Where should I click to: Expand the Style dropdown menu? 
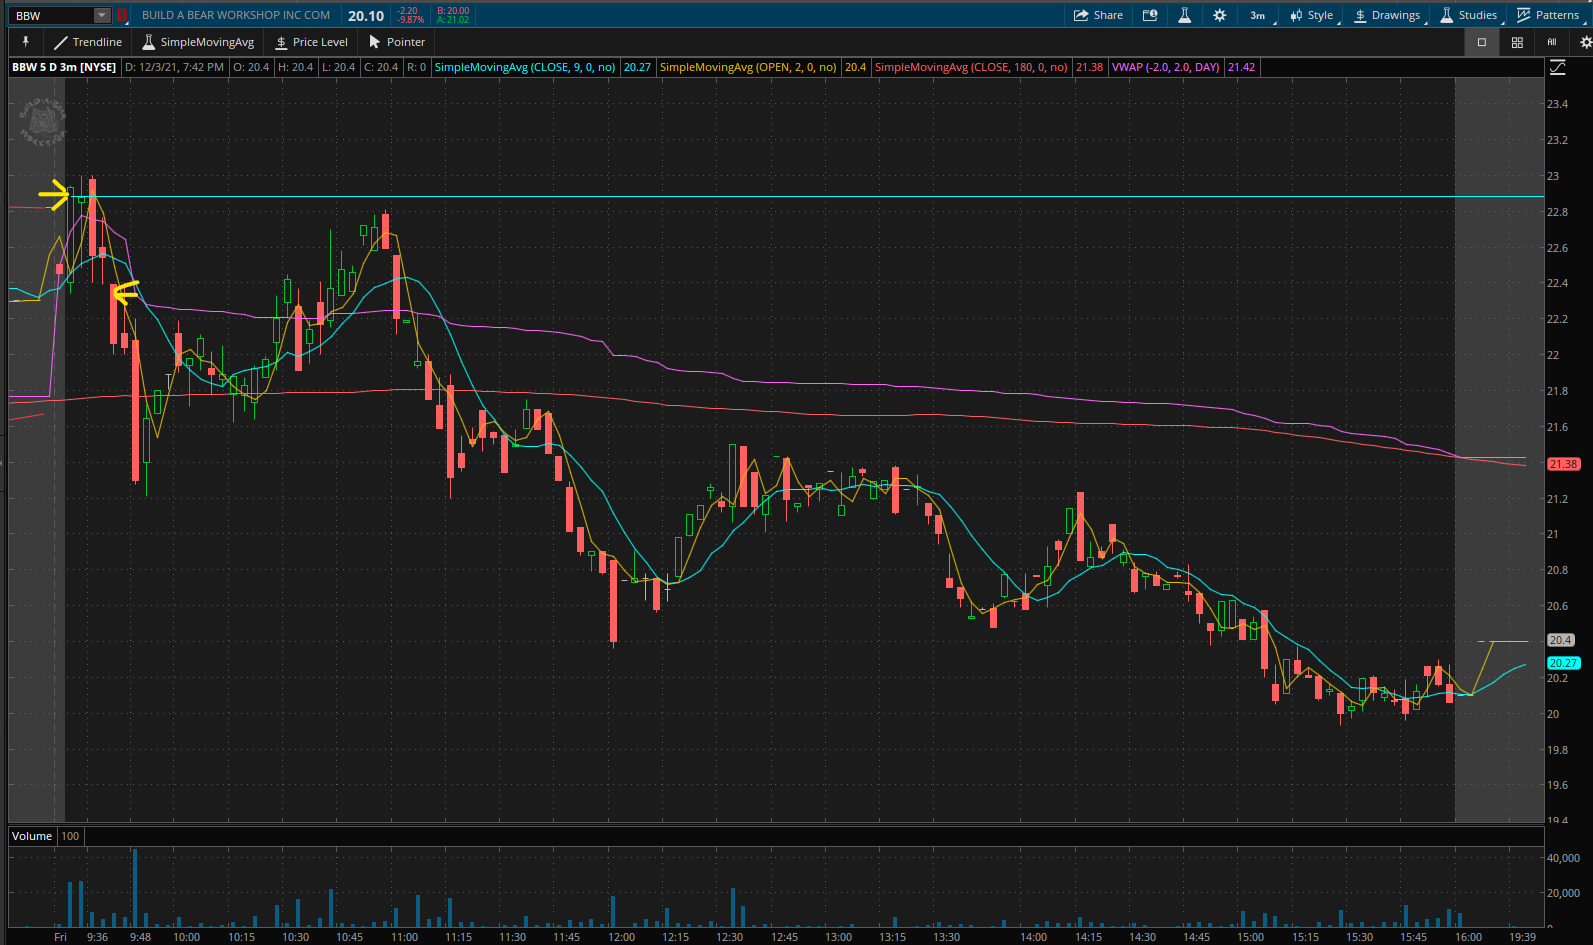1312,15
